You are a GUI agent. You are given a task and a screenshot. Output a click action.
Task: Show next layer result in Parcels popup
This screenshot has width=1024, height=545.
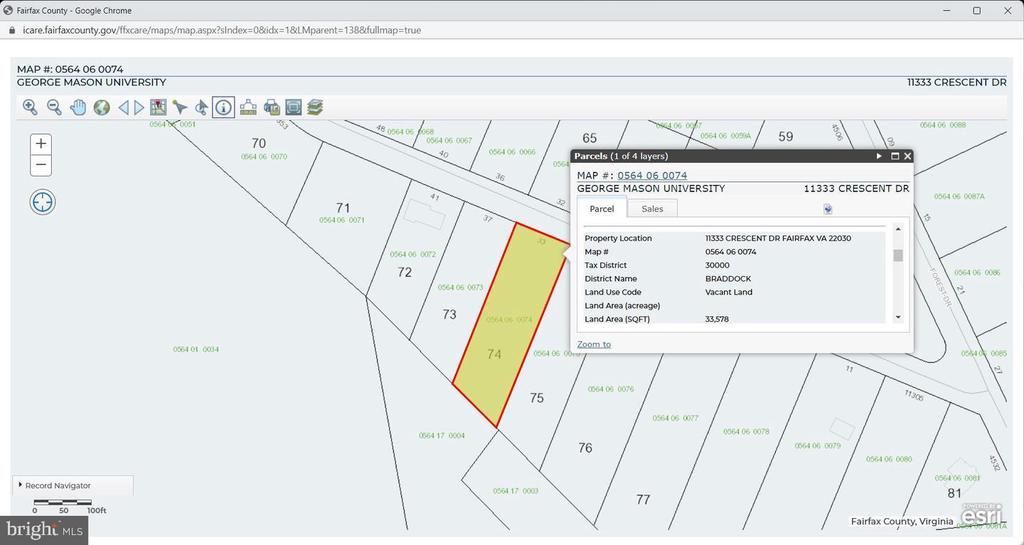pos(879,156)
